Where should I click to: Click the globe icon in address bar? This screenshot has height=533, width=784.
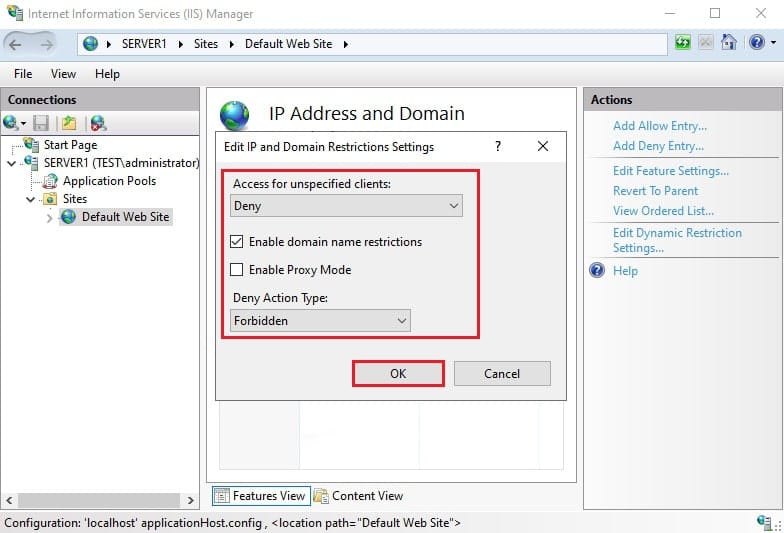click(x=90, y=44)
